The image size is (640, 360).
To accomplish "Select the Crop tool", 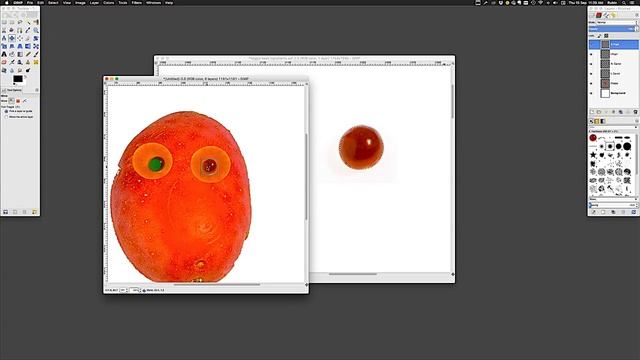I will (x=28, y=38).
